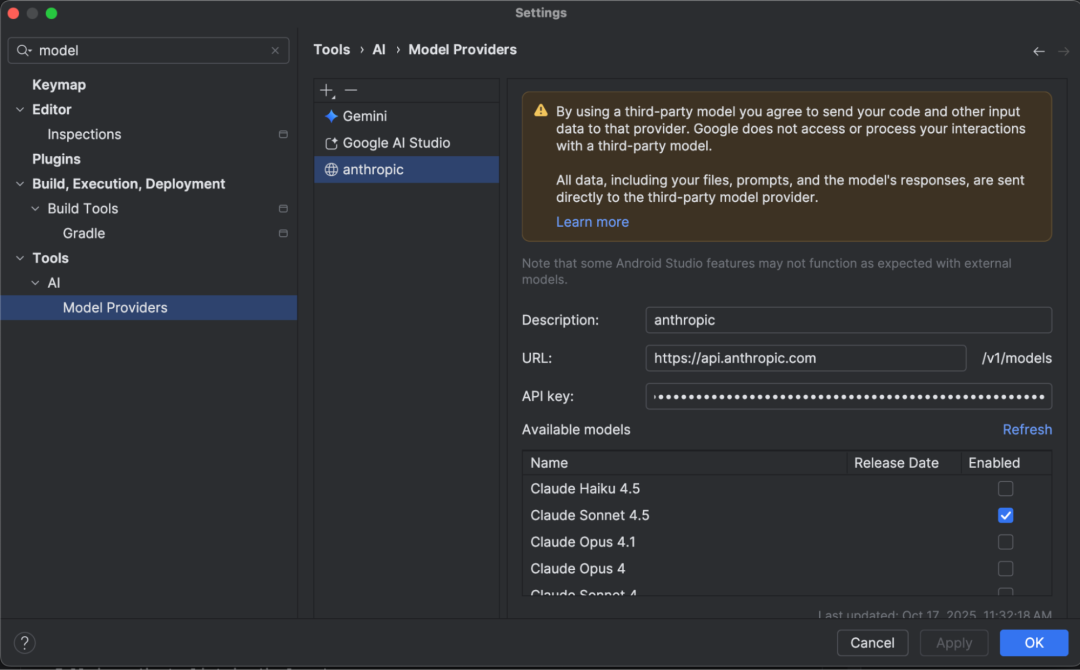Screen dimensions: 1080x670
Task: Select the anthropic provider entry
Action: tap(373, 170)
